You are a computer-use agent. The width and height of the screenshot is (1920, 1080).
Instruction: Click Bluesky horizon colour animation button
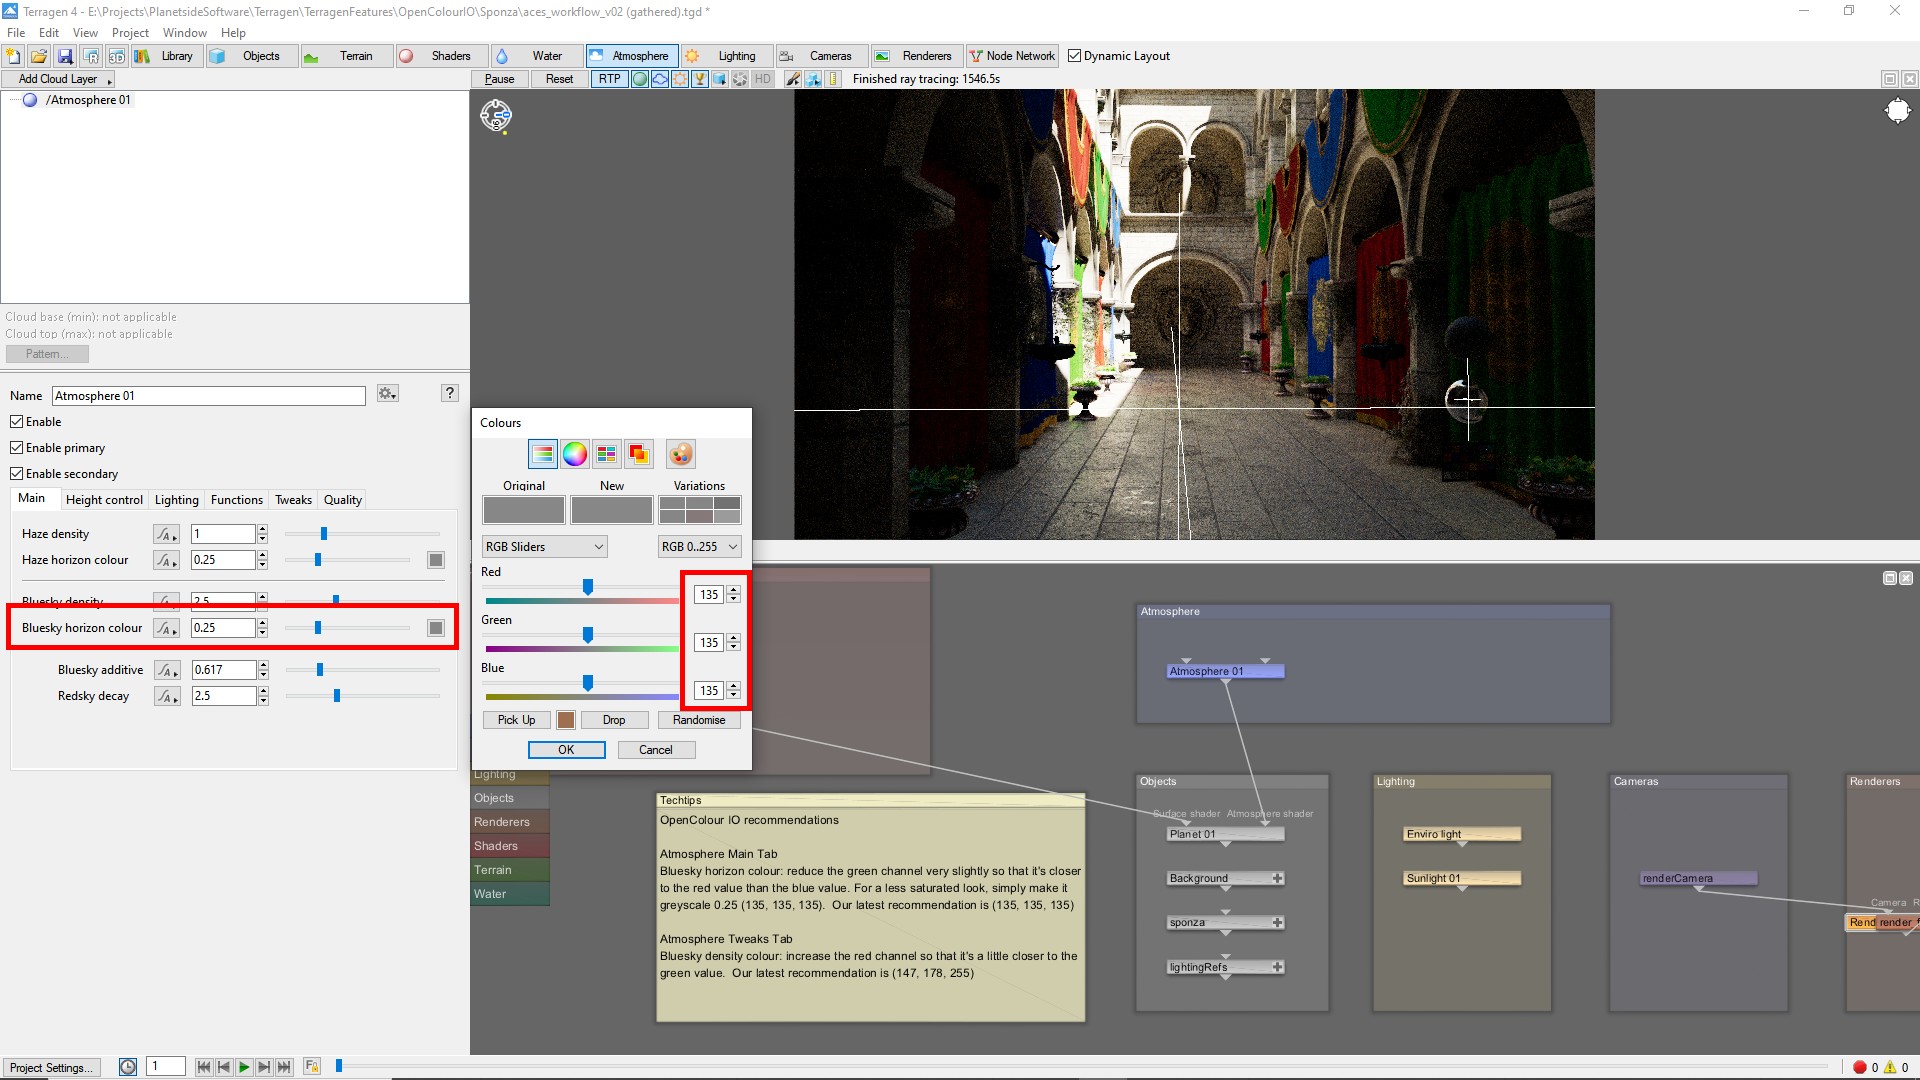(166, 628)
